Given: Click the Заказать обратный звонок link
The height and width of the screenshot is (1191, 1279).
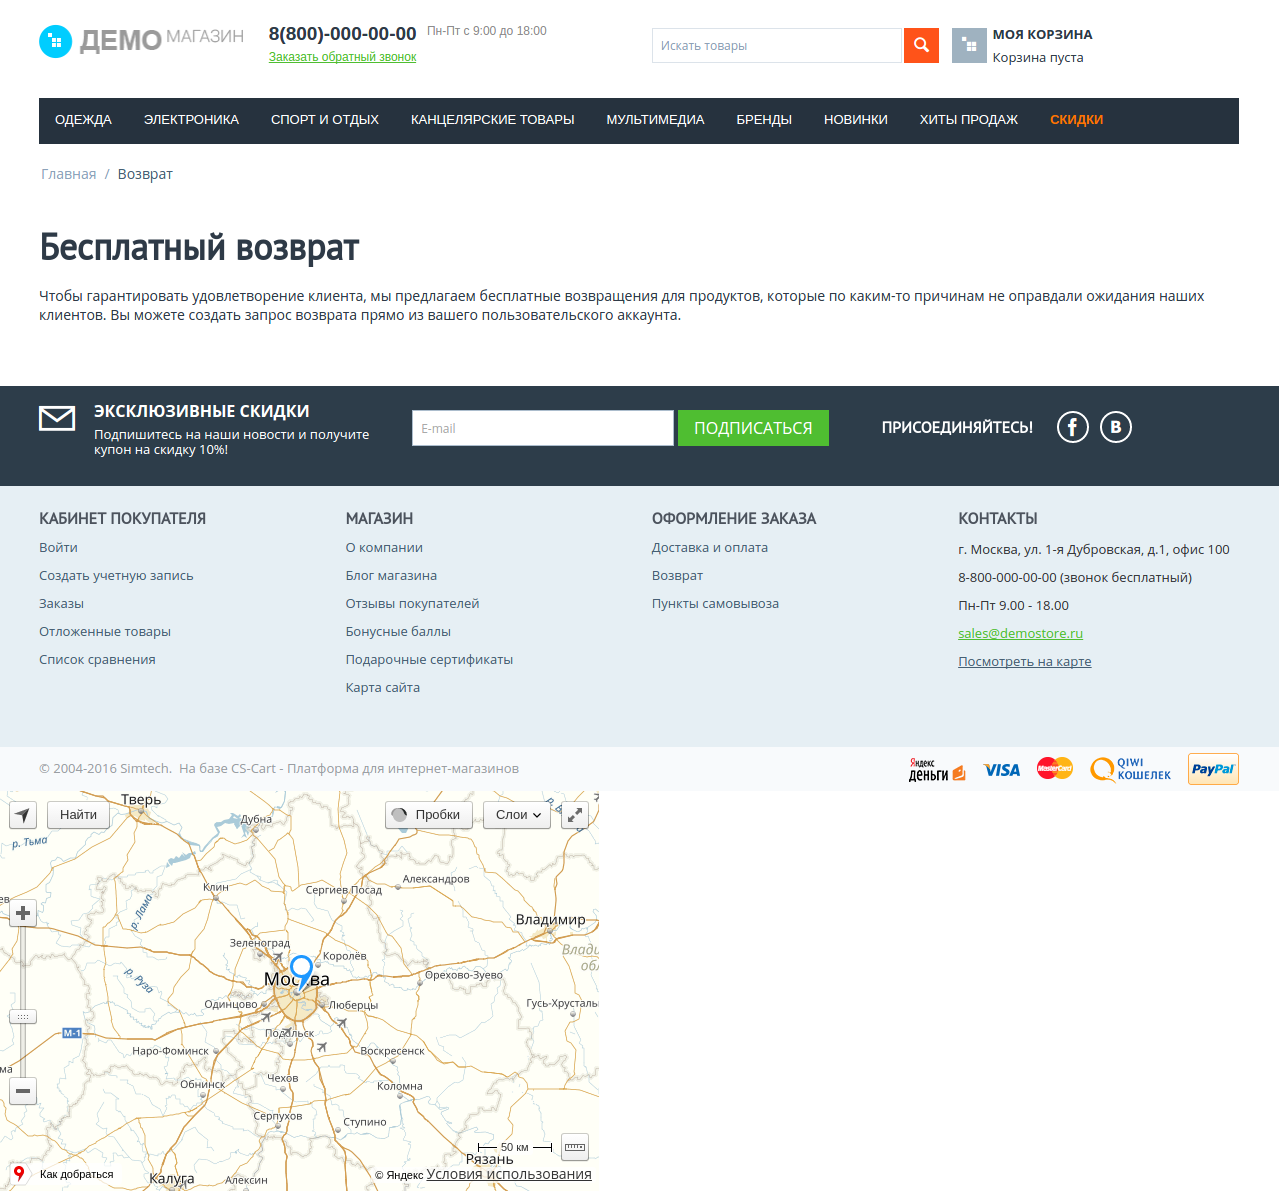Looking at the screenshot, I should (342, 57).
